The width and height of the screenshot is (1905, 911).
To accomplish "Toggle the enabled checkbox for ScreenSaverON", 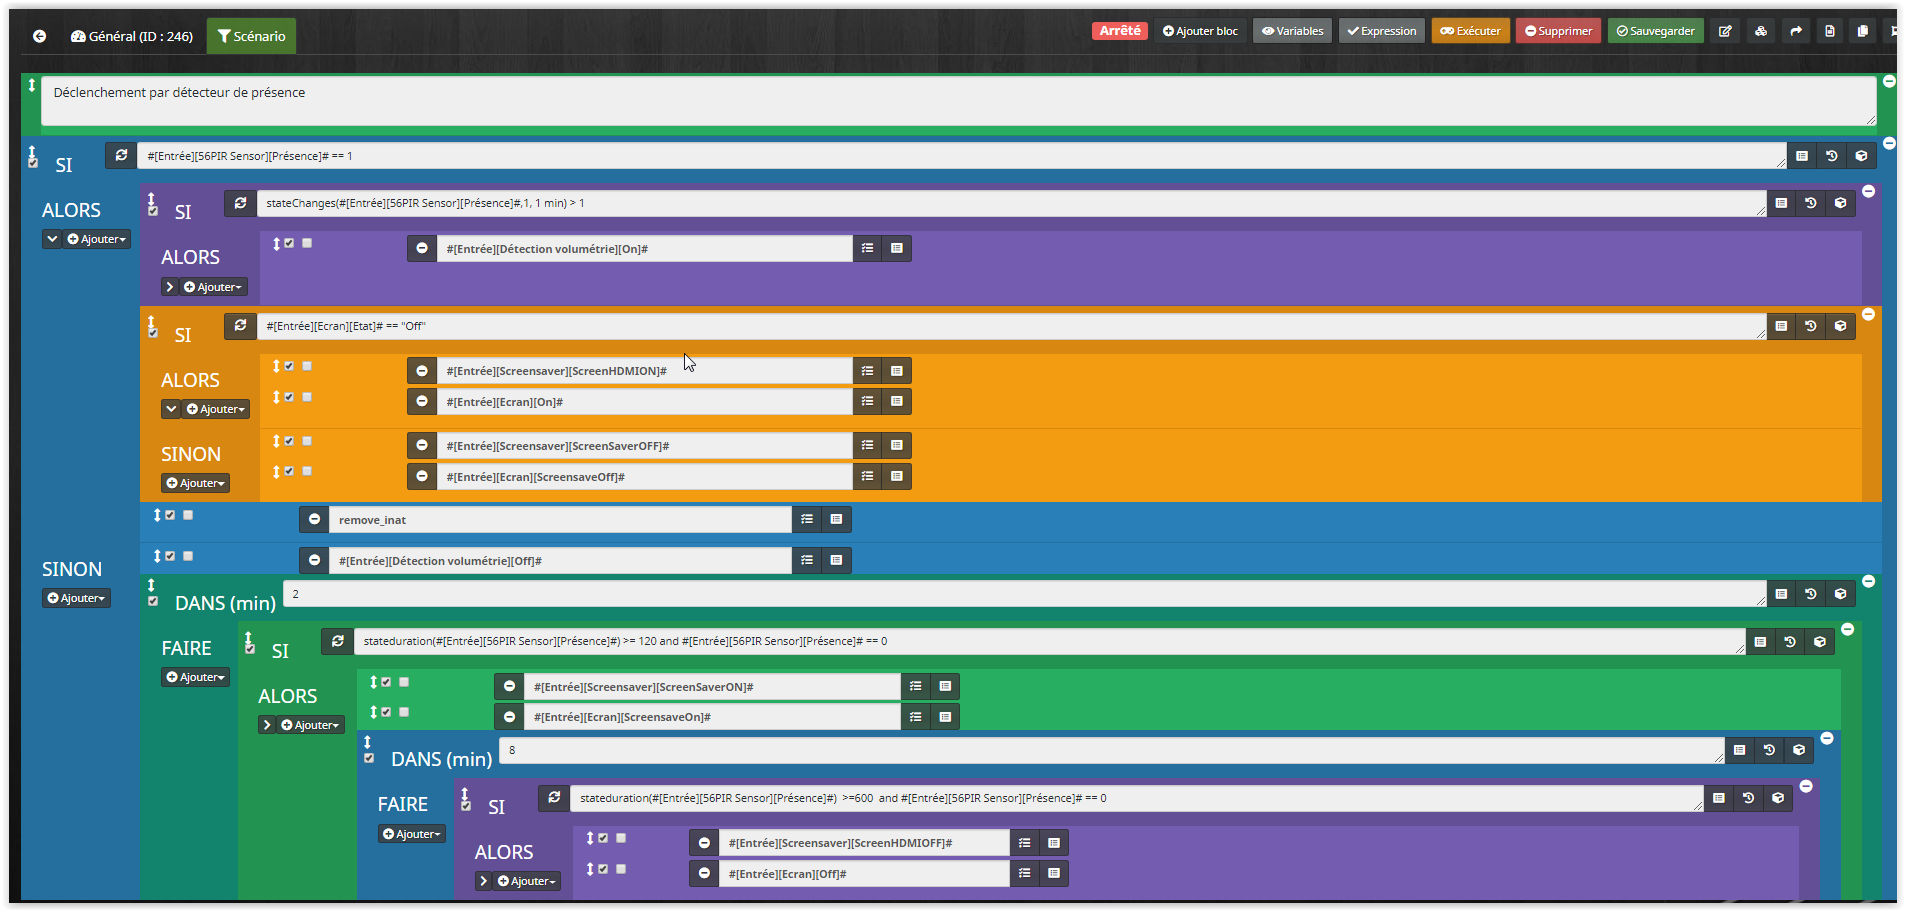I will tap(386, 682).
